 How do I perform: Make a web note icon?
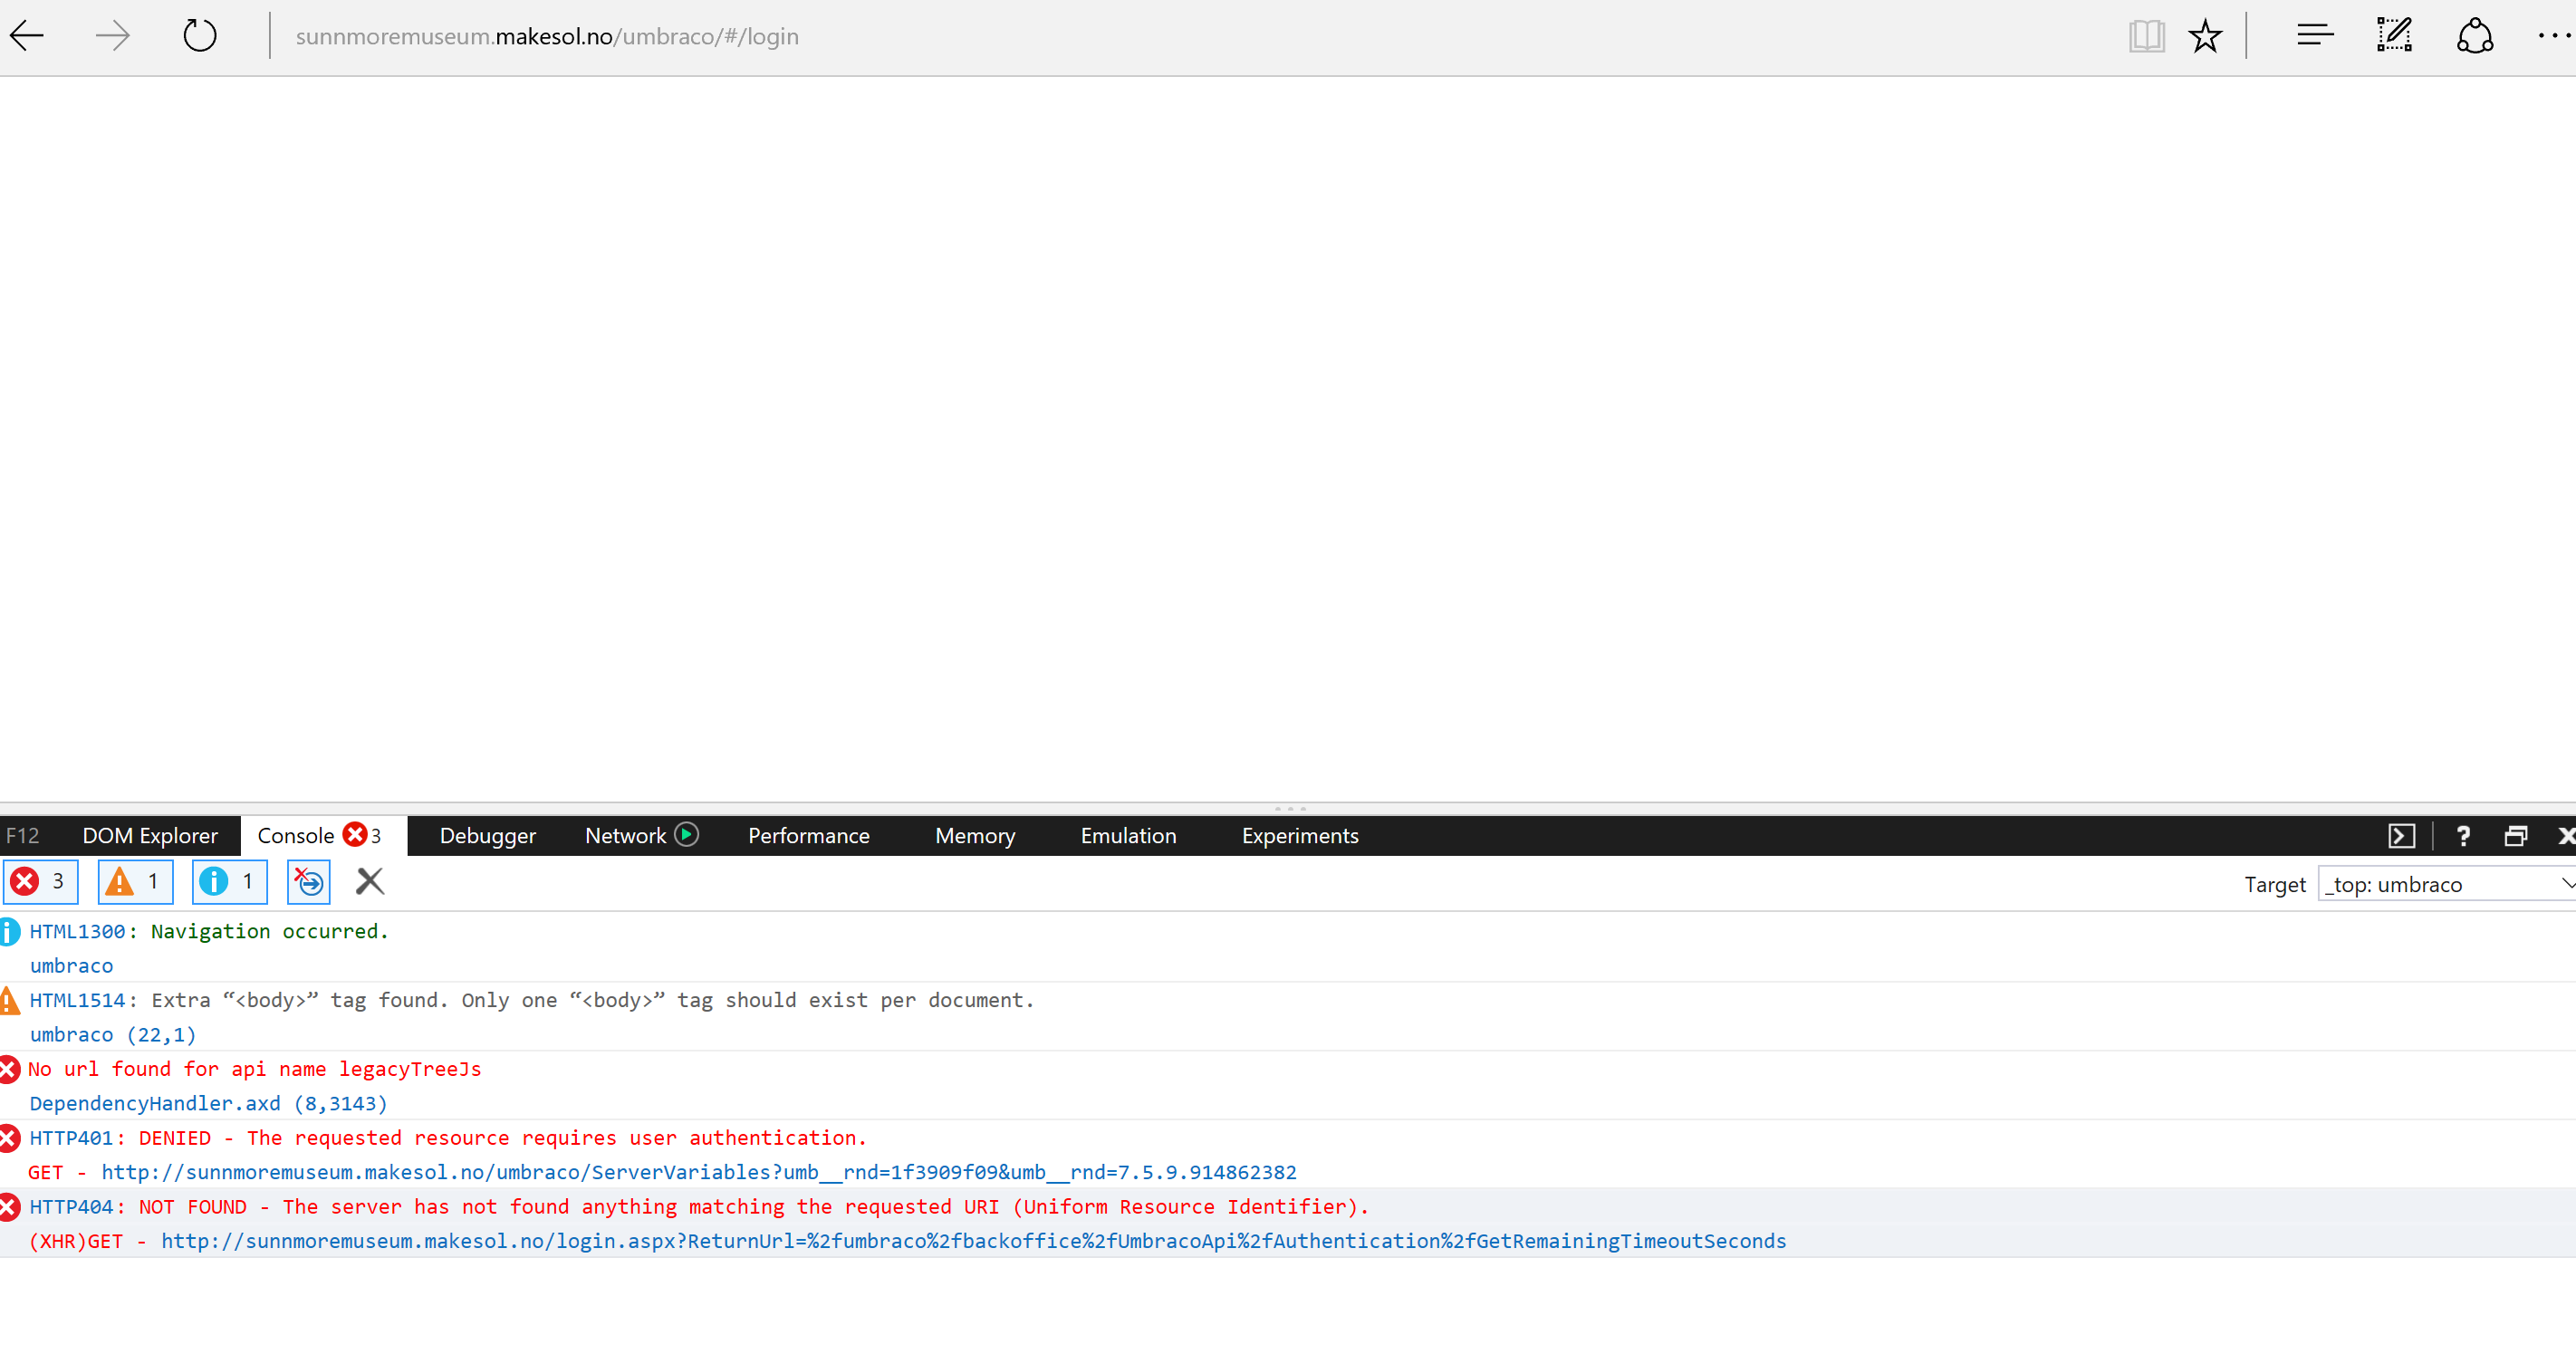2394,36
